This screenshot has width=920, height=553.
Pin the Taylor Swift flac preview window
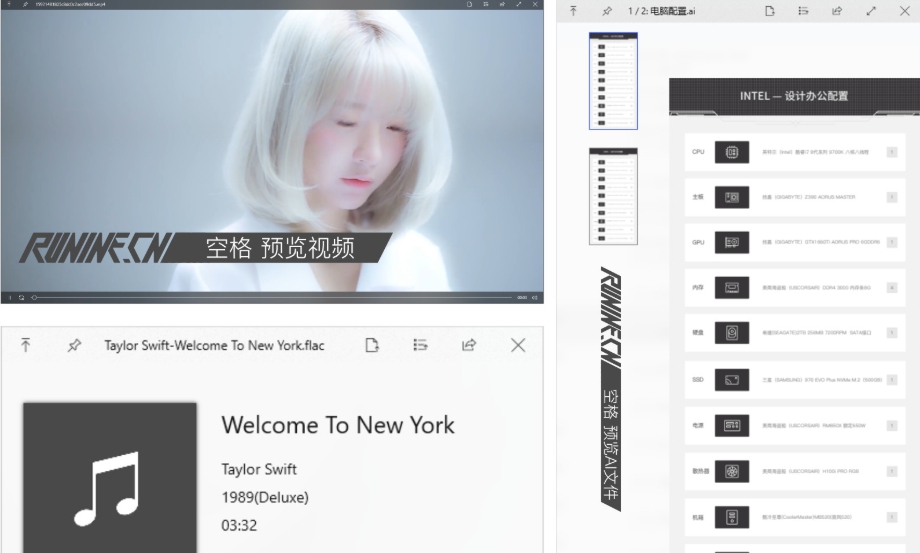tap(73, 345)
